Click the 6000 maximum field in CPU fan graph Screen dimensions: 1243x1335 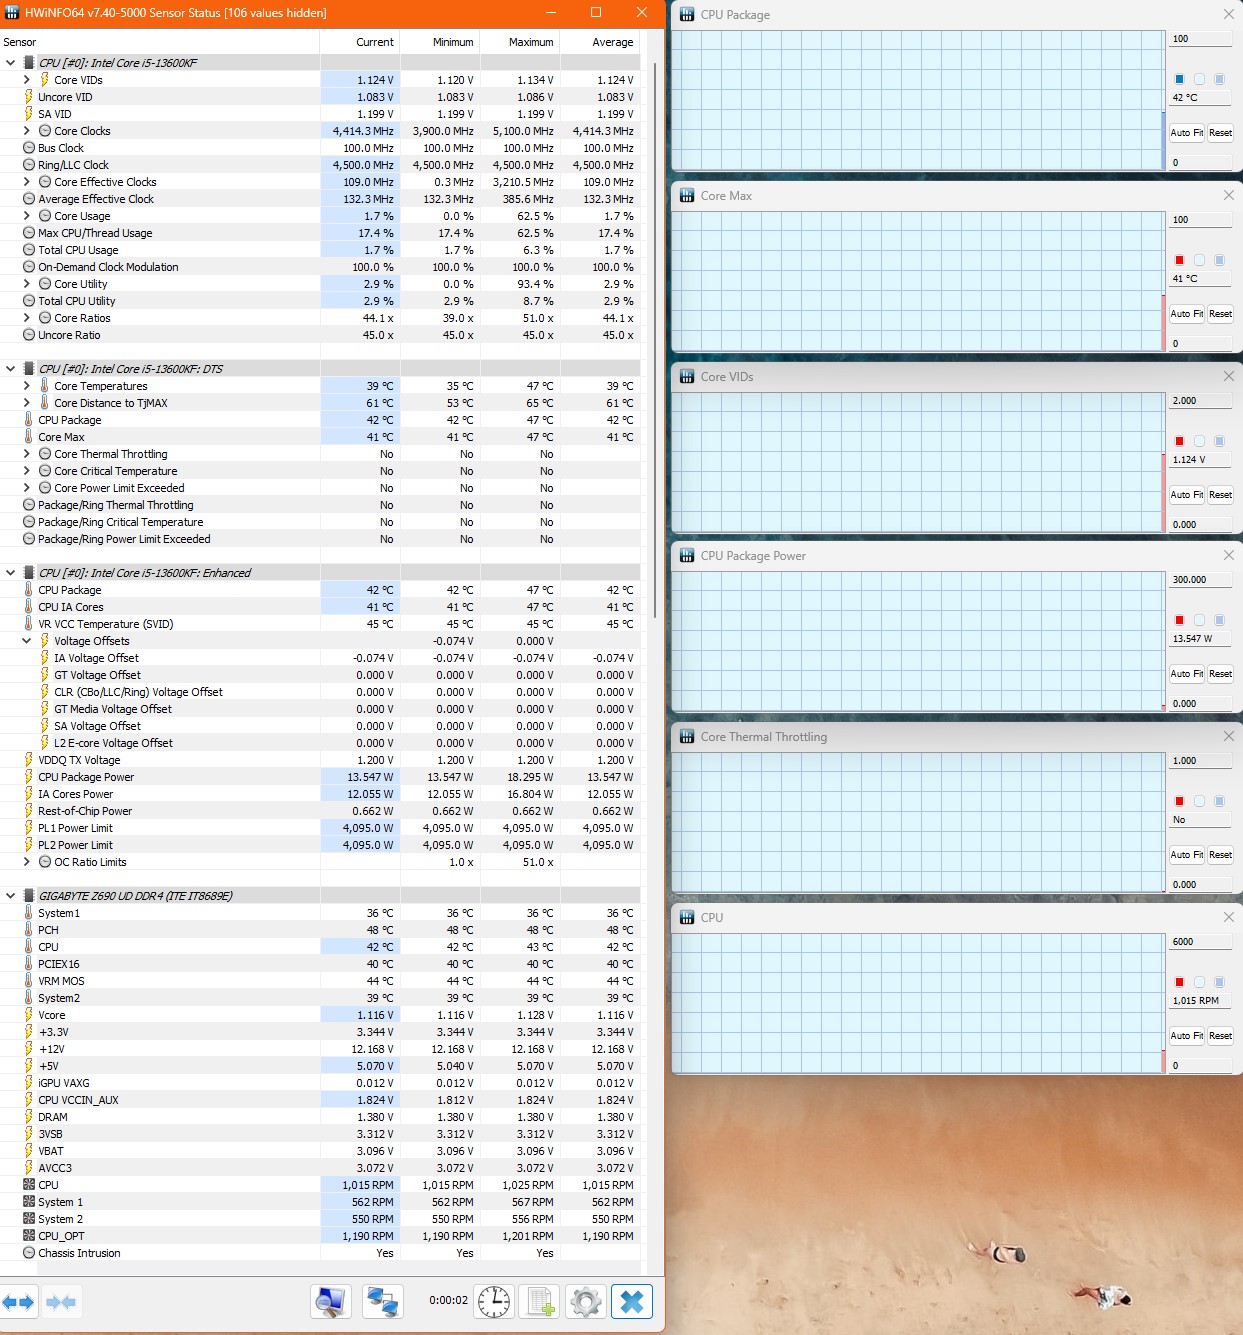coord(1200,942)
